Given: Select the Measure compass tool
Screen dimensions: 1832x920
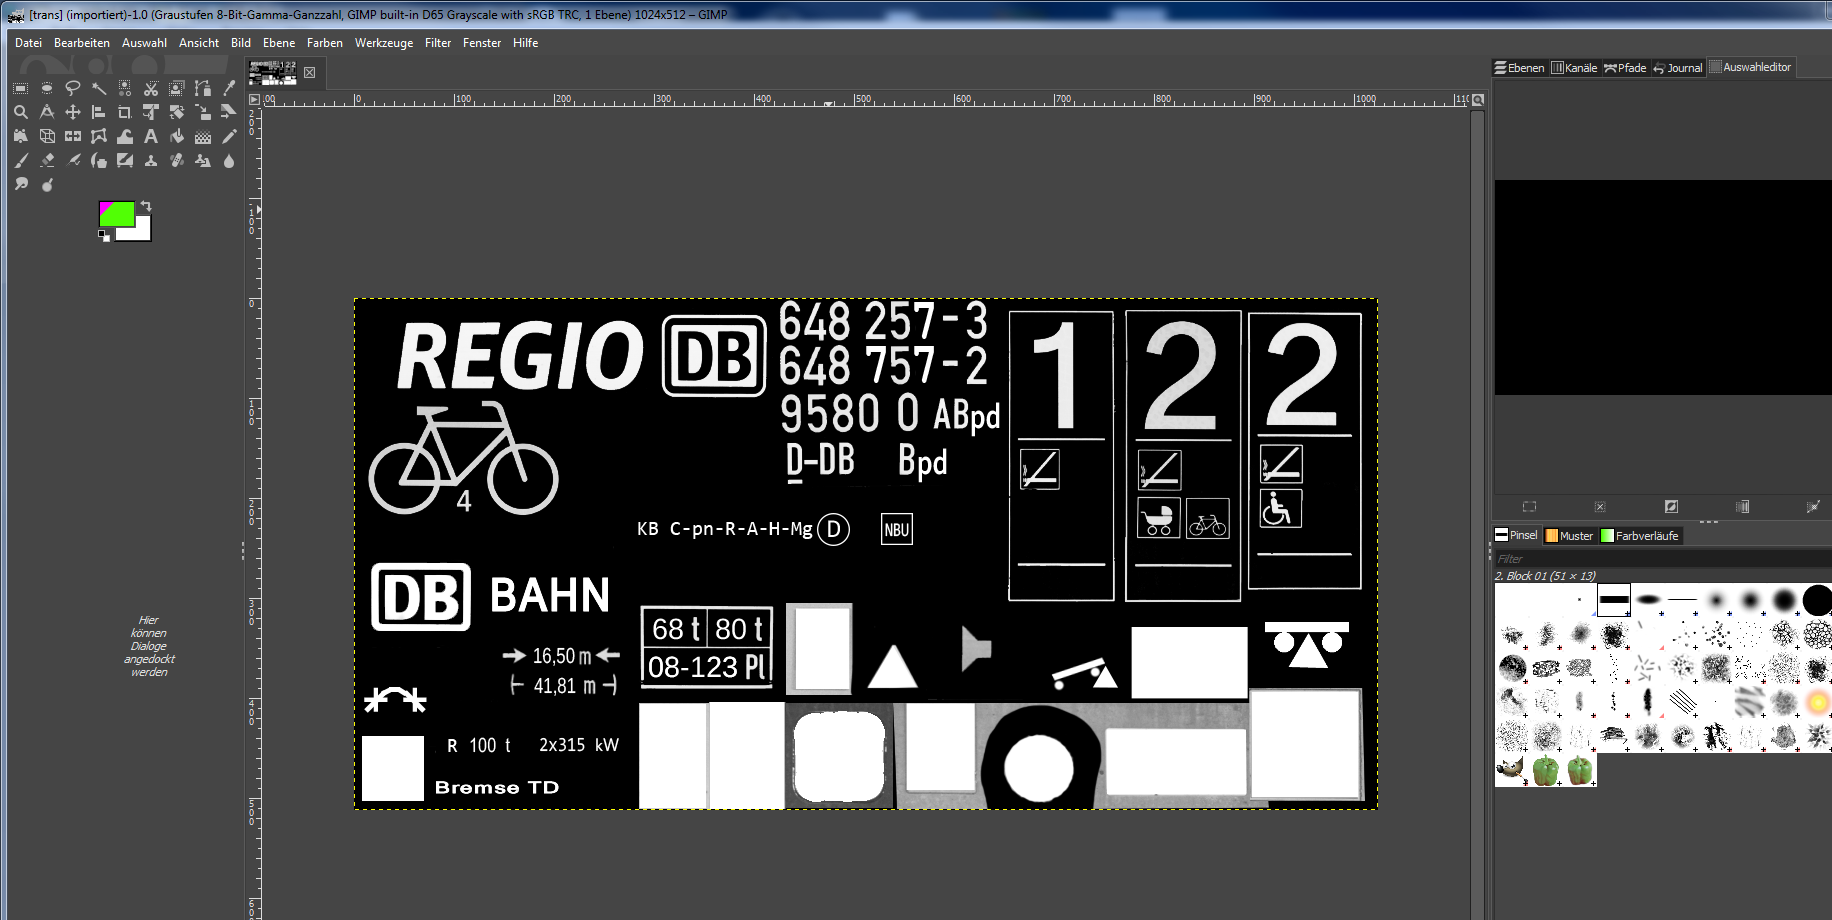Looking at the screenshot, I should [x=46, y=112].
